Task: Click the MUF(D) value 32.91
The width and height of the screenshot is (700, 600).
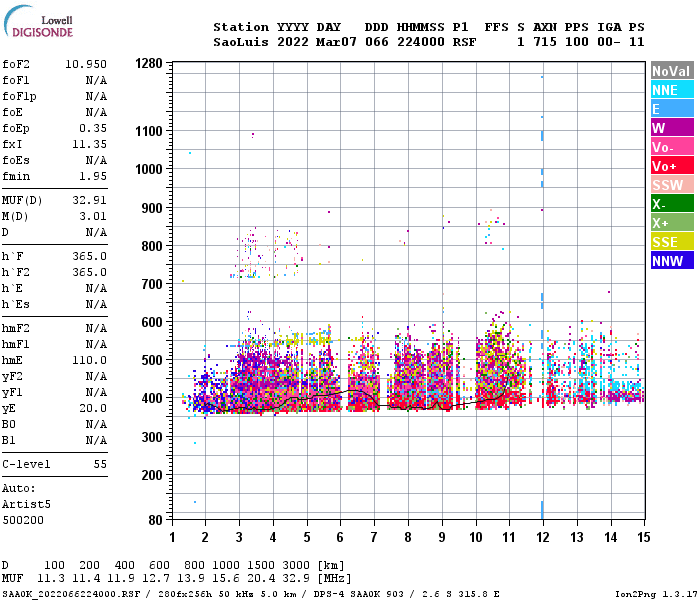Action: tap(89, 200)
